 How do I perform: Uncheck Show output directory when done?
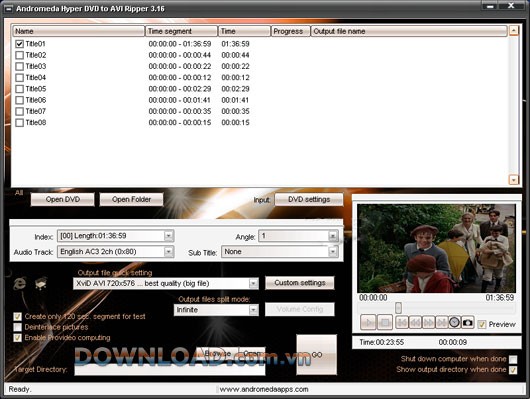(513, 370)
